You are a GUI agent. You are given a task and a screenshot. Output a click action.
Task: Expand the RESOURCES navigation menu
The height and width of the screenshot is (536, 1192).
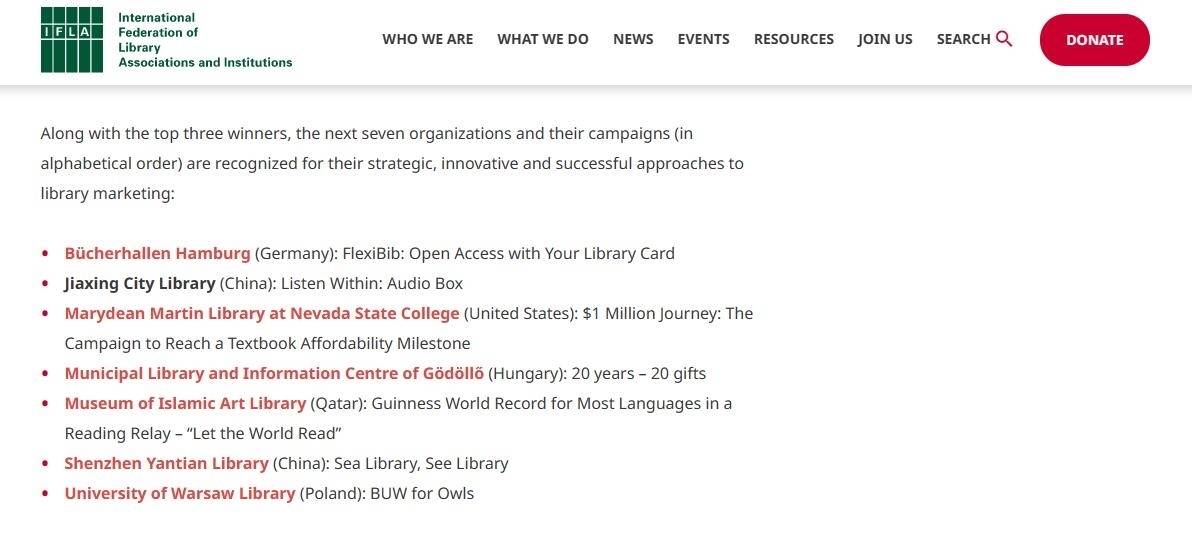(x=794, y=39)
